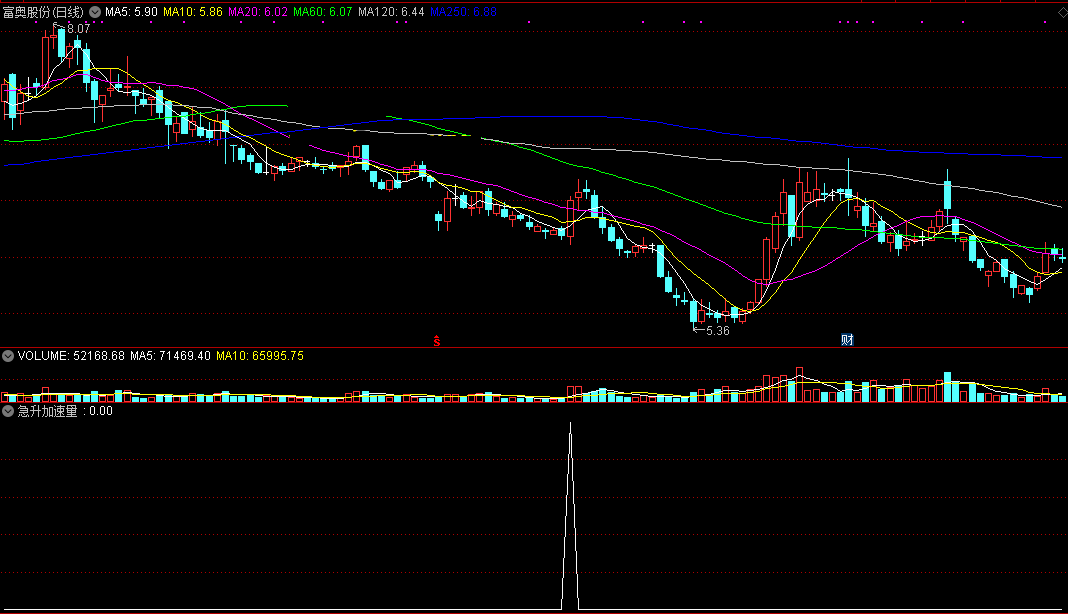Click the 急升加速里 : 0.00 label
1068x614 pixels.
click(65, 411)
